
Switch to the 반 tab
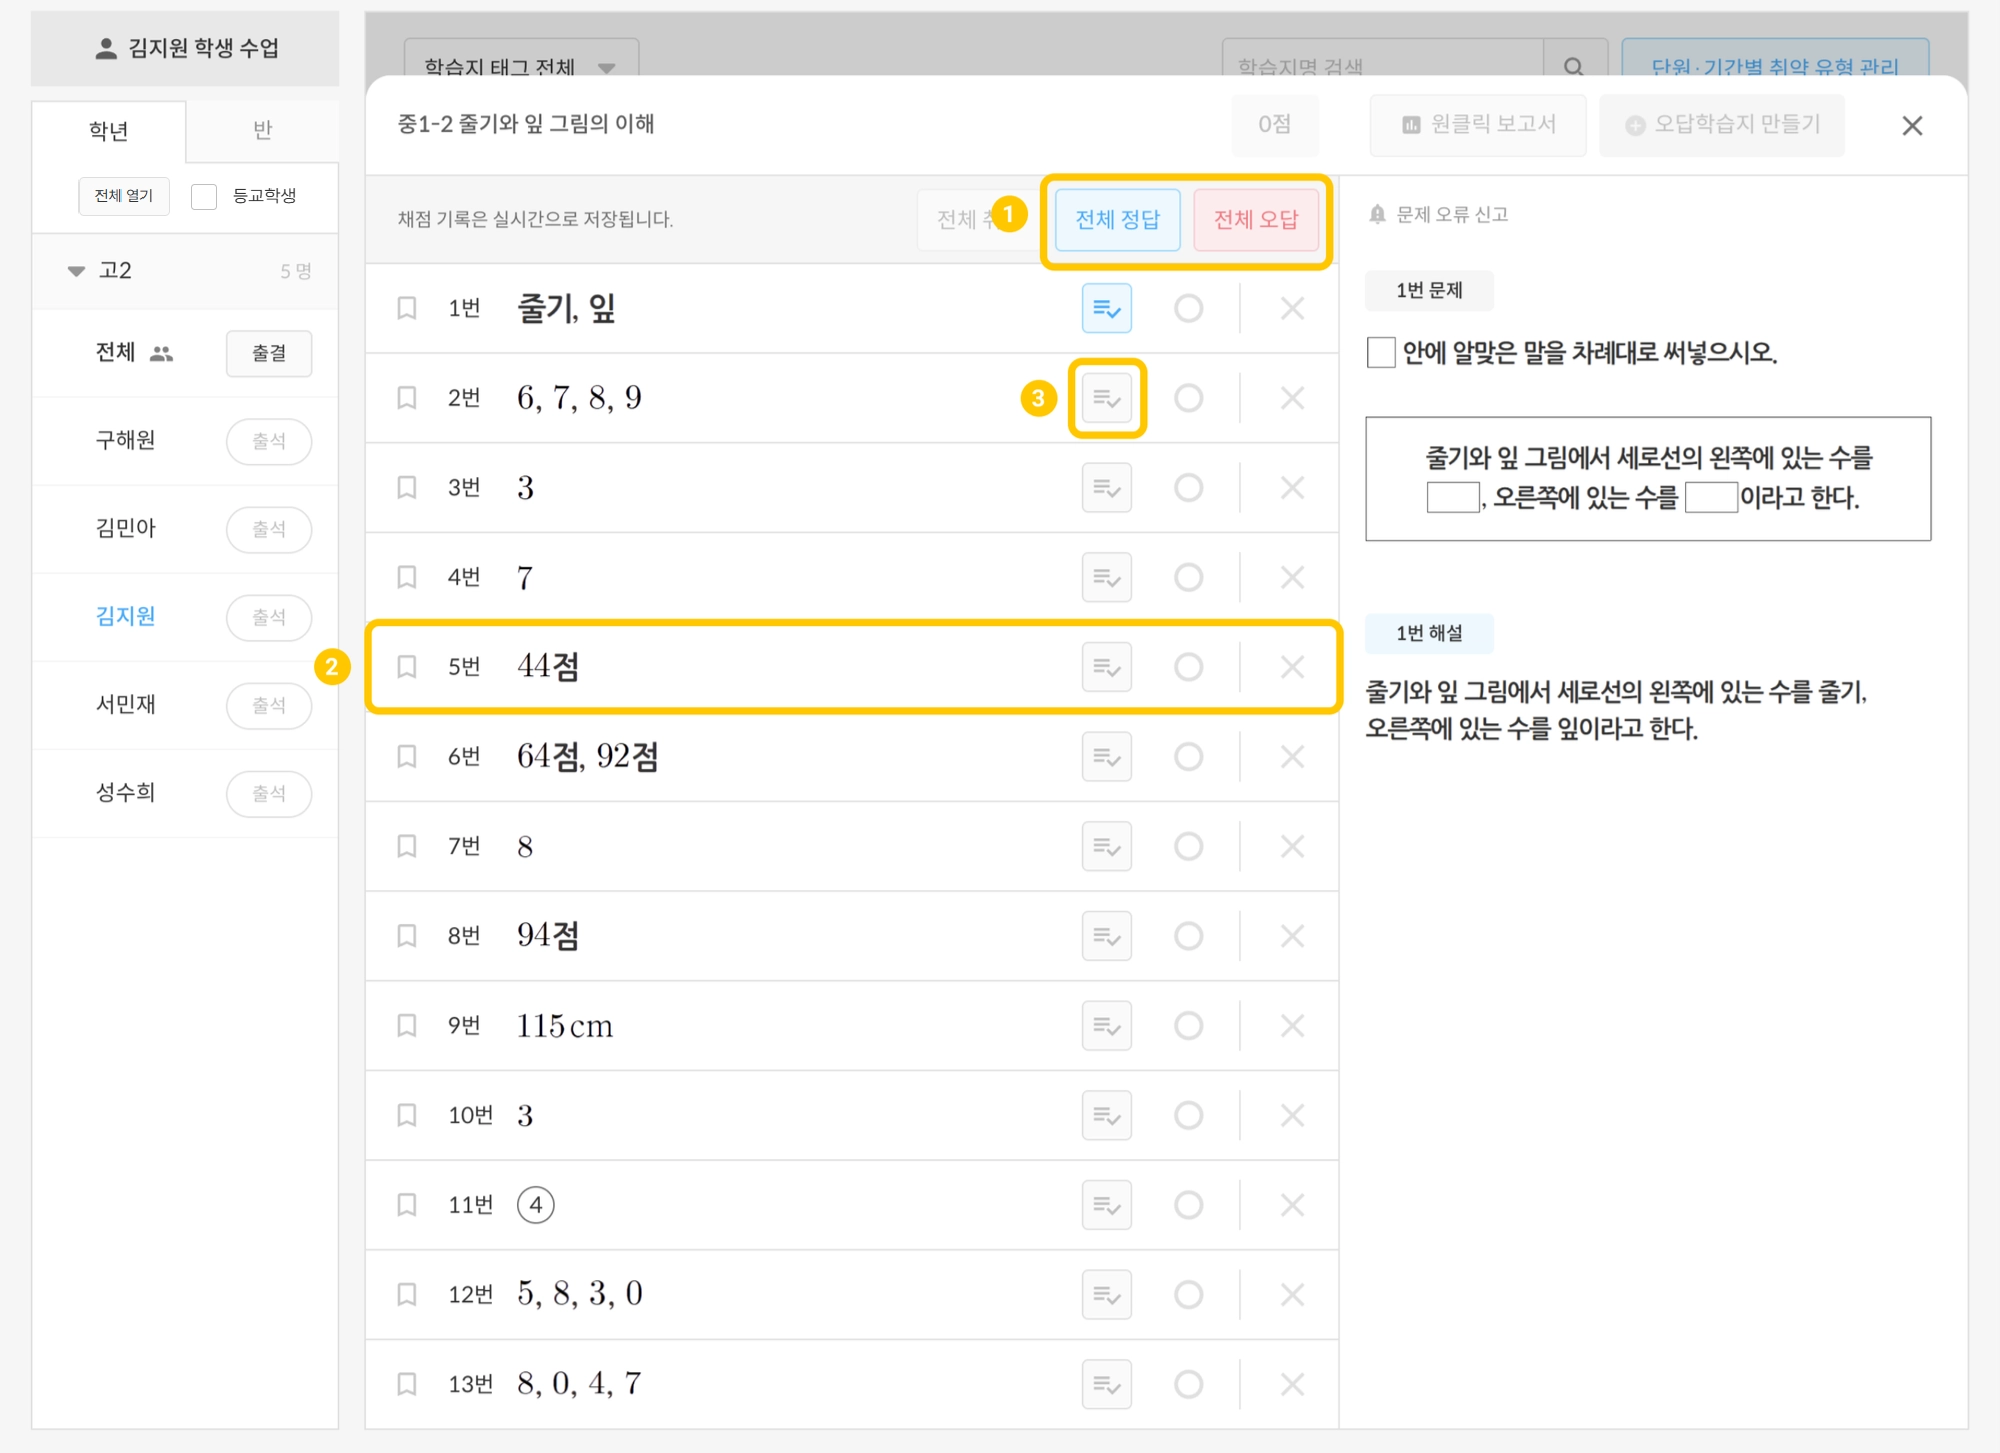point(262,130)
